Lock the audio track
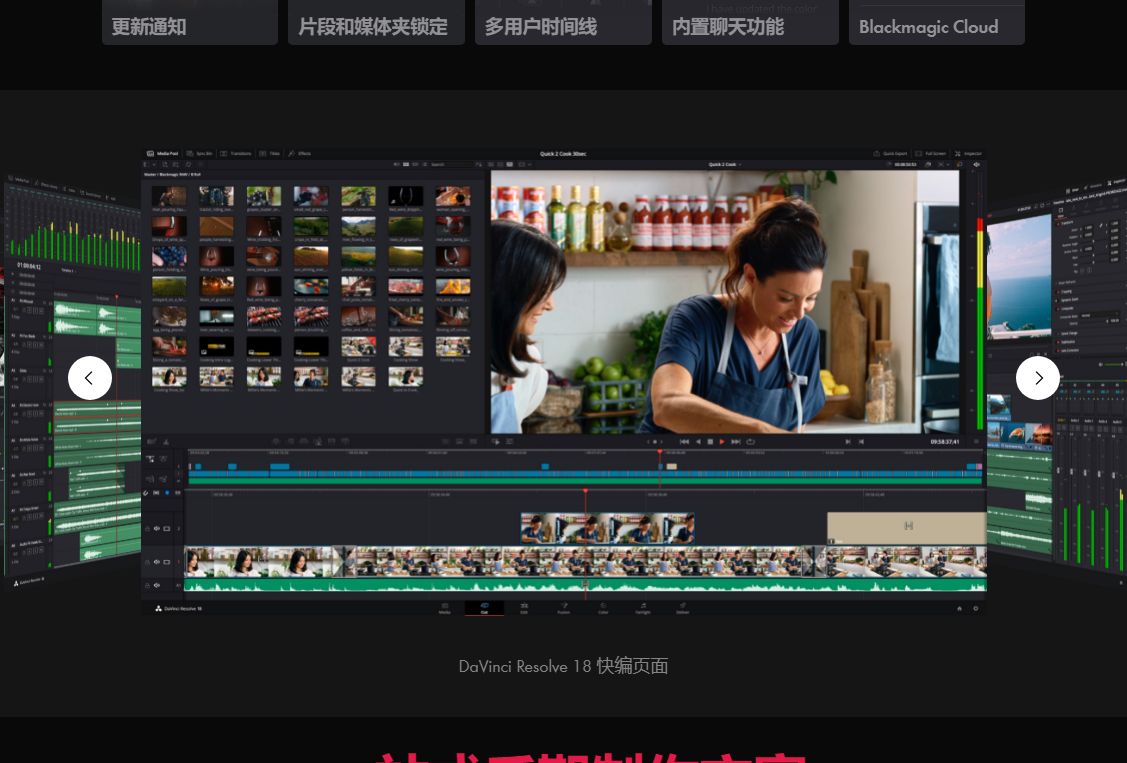 click(148, 586)
